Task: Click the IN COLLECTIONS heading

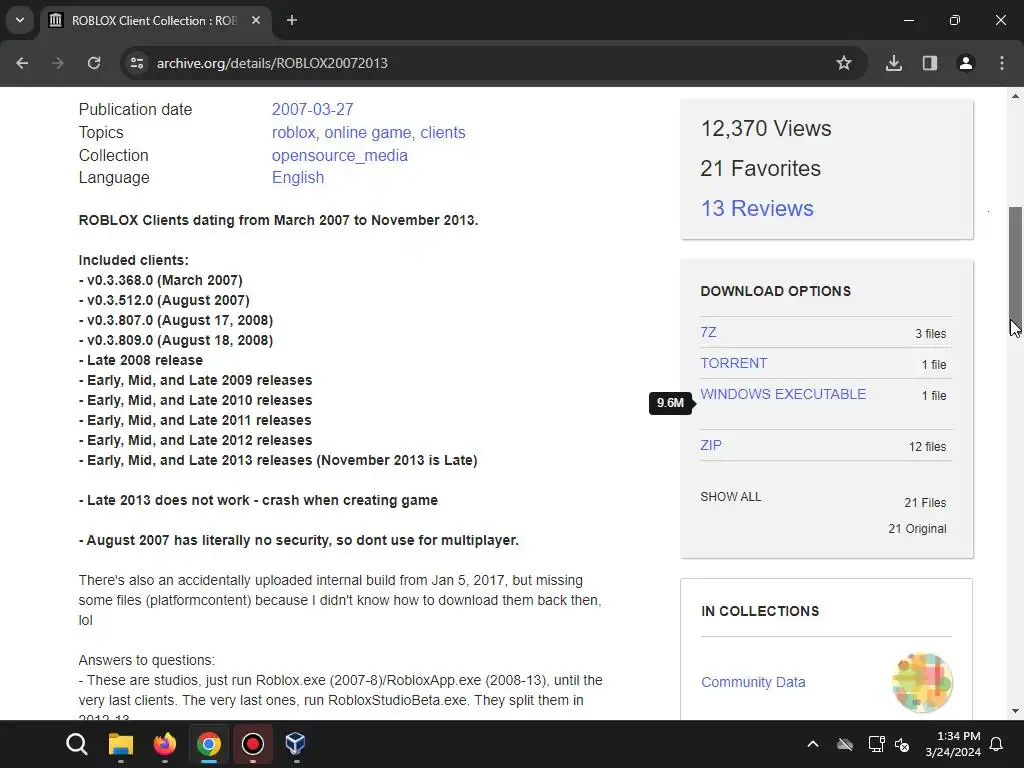Action: point(760,611)
